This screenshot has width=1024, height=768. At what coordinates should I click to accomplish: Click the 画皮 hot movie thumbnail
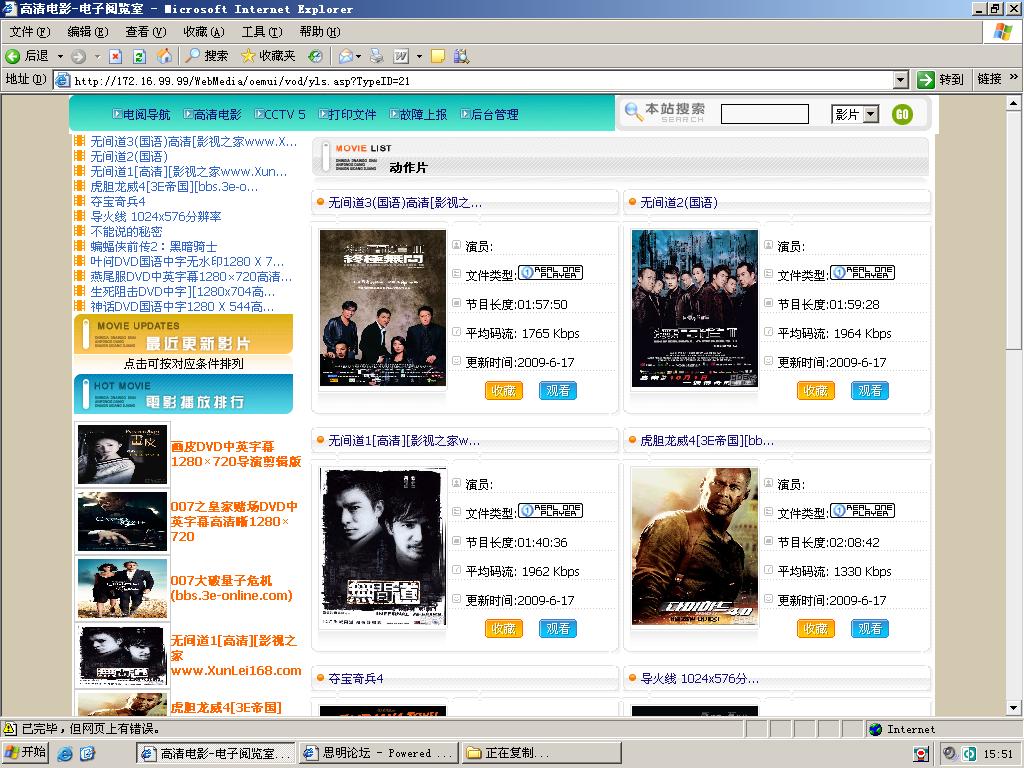click(122, 454)
